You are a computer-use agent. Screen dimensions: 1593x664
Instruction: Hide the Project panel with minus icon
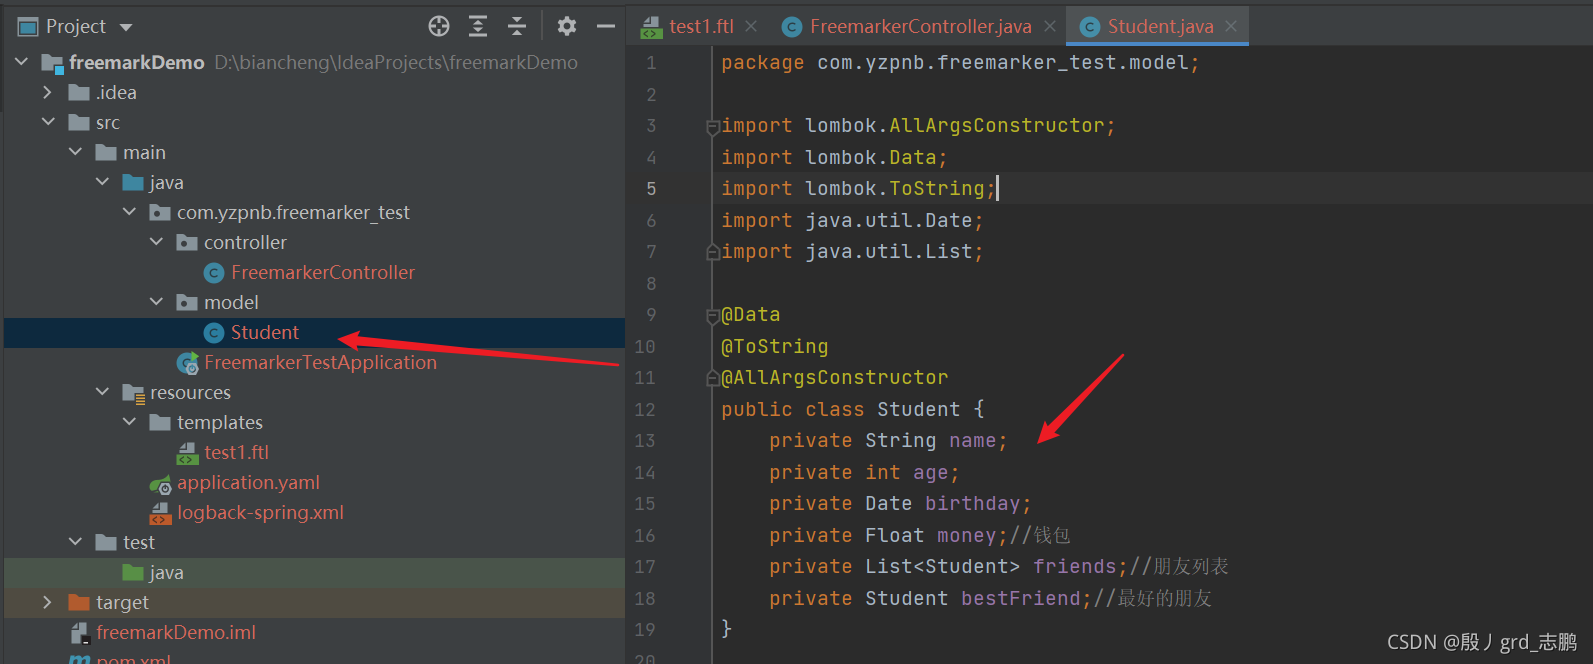[606, 26]
